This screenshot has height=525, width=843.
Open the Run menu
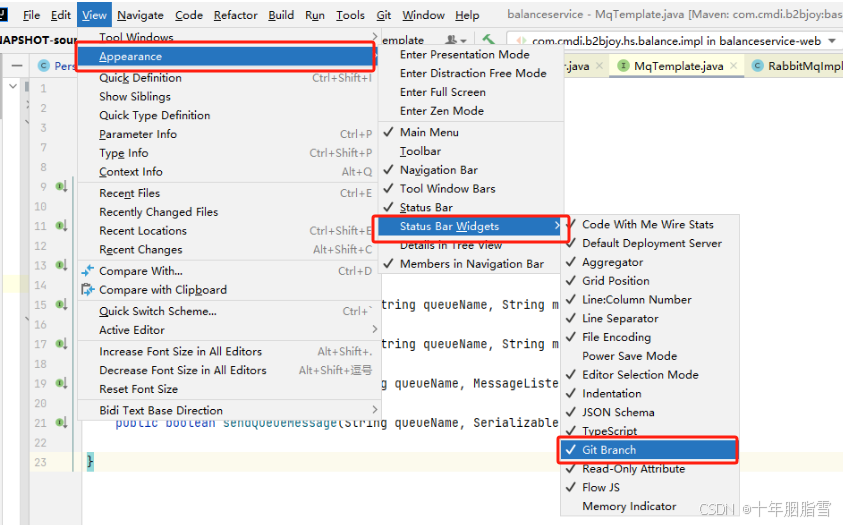tap(315, 15)
